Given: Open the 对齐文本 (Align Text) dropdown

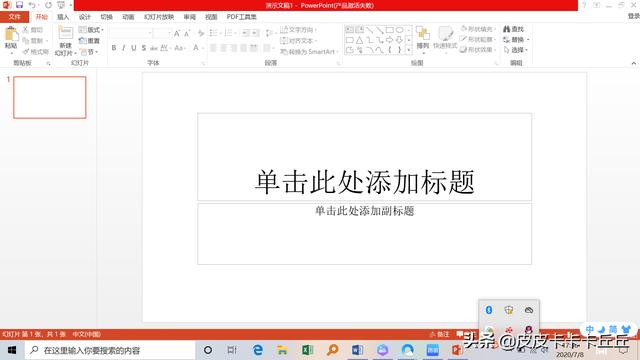Looking at the screenshot, I should (298, 40).
